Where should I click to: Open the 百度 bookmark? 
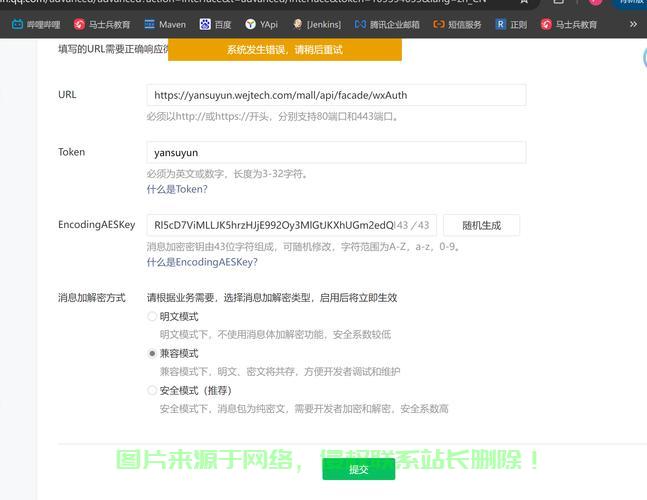pyautogui.click(x=215, y=25)
